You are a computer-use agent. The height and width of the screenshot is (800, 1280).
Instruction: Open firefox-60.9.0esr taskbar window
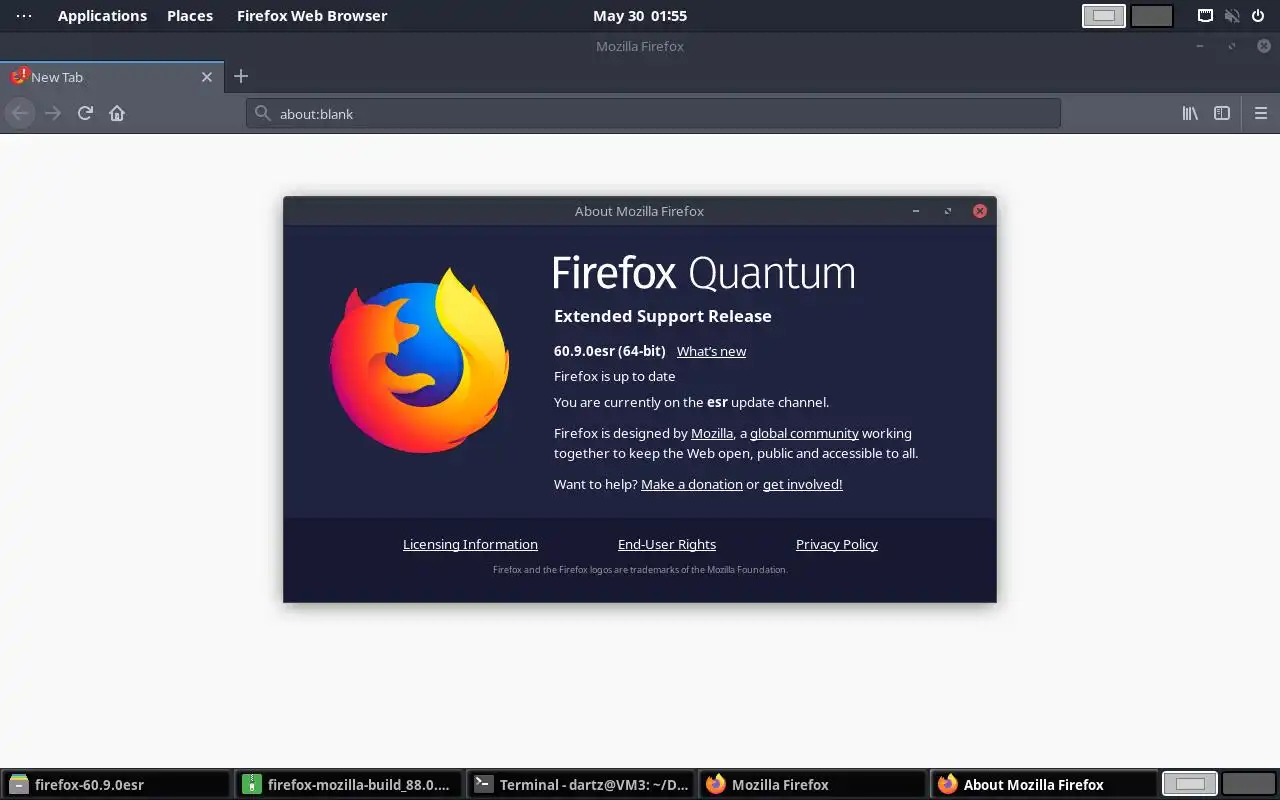[117, 784]
